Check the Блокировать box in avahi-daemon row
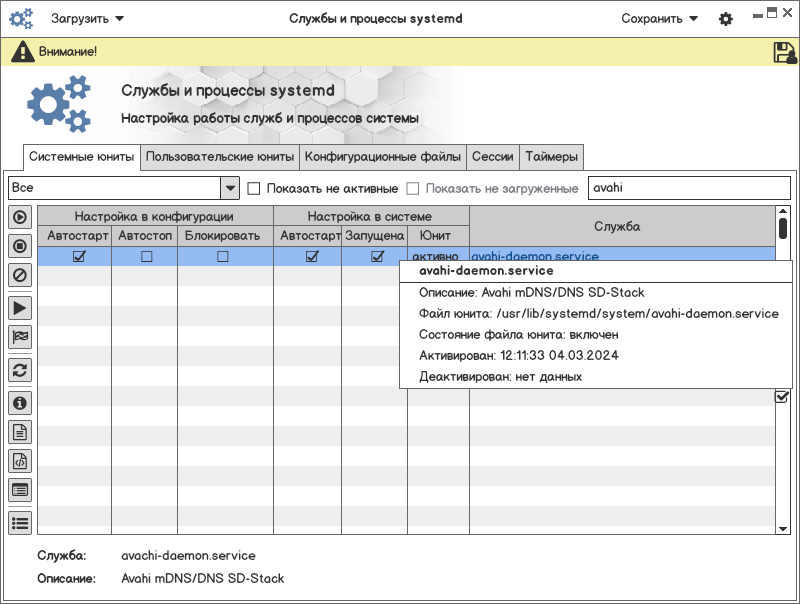The image size is (800, 604). click(x=222, y=257)
